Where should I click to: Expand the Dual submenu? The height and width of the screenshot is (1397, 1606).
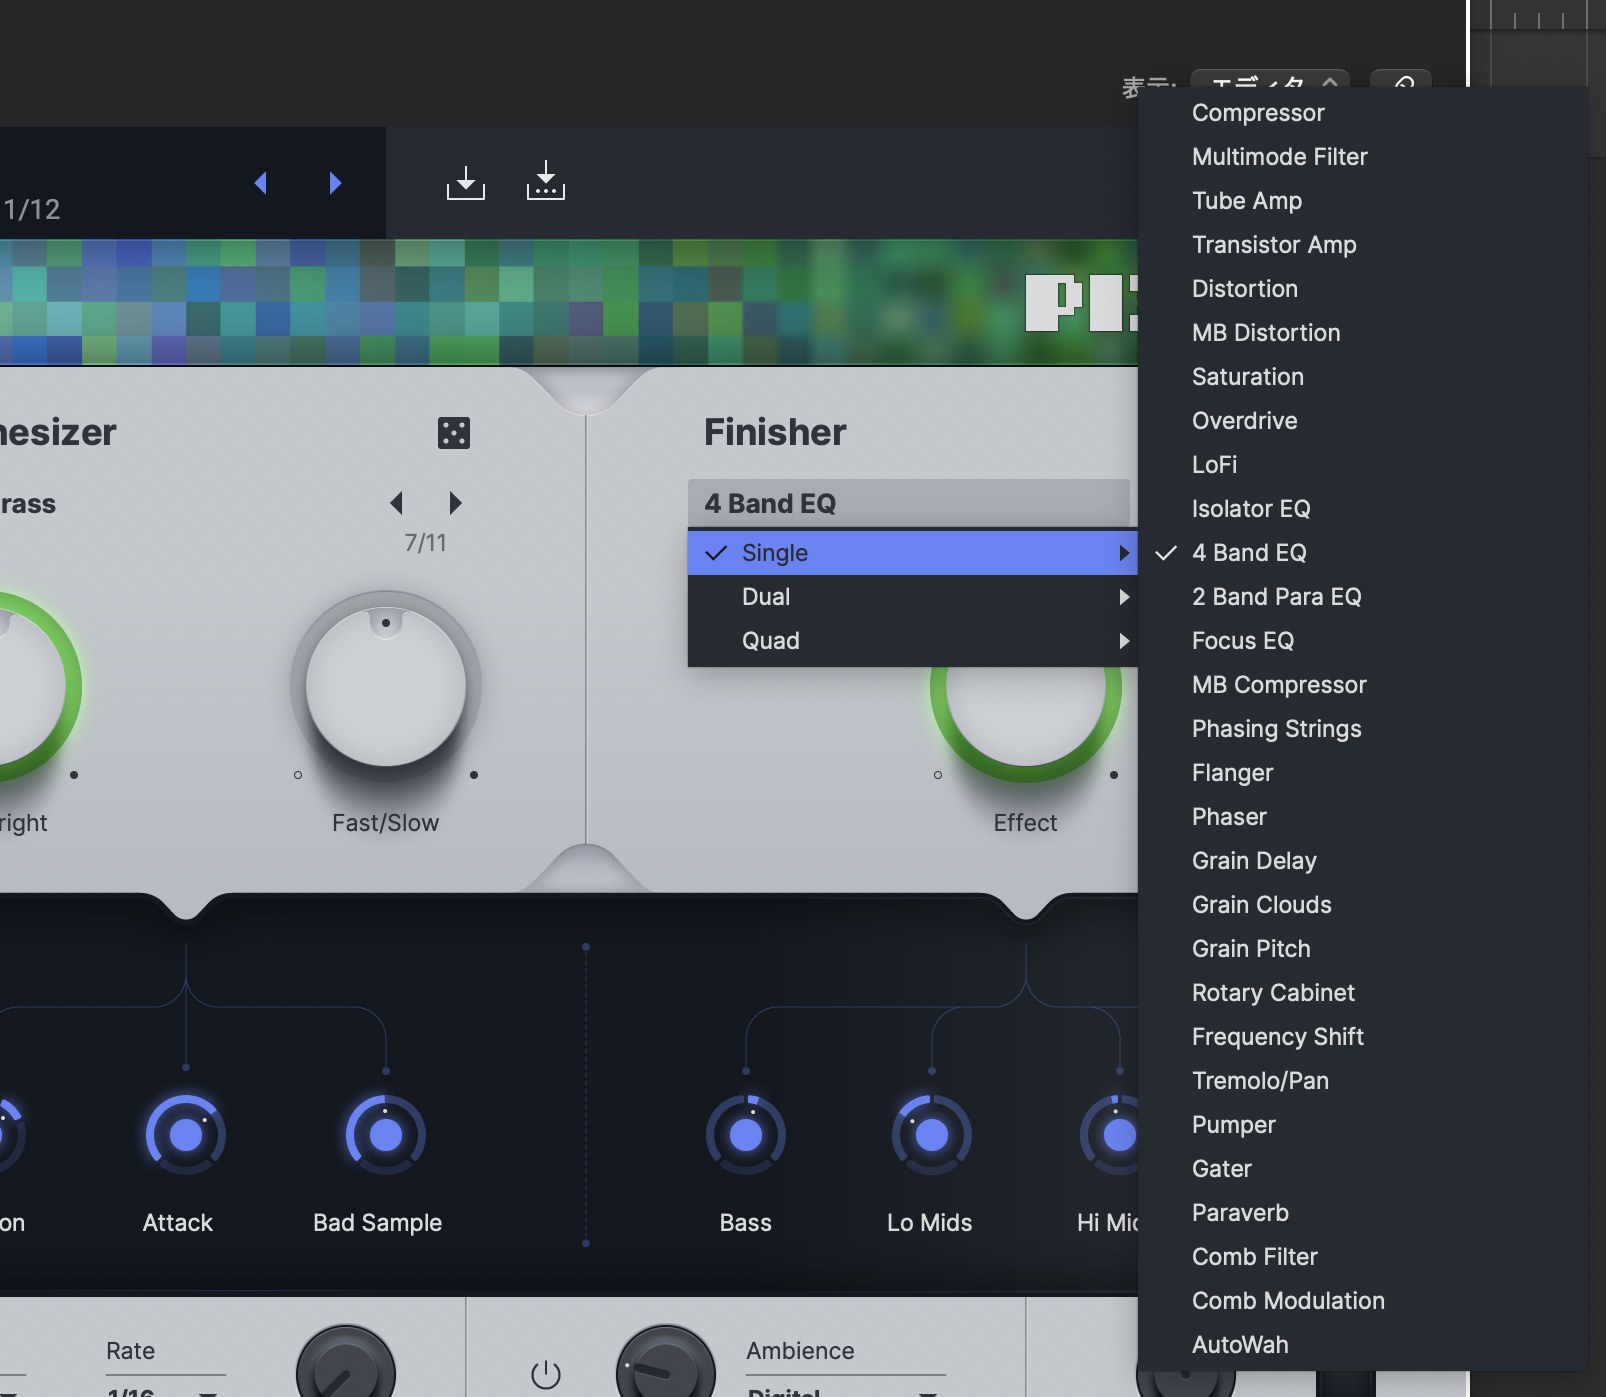point(912,597)
